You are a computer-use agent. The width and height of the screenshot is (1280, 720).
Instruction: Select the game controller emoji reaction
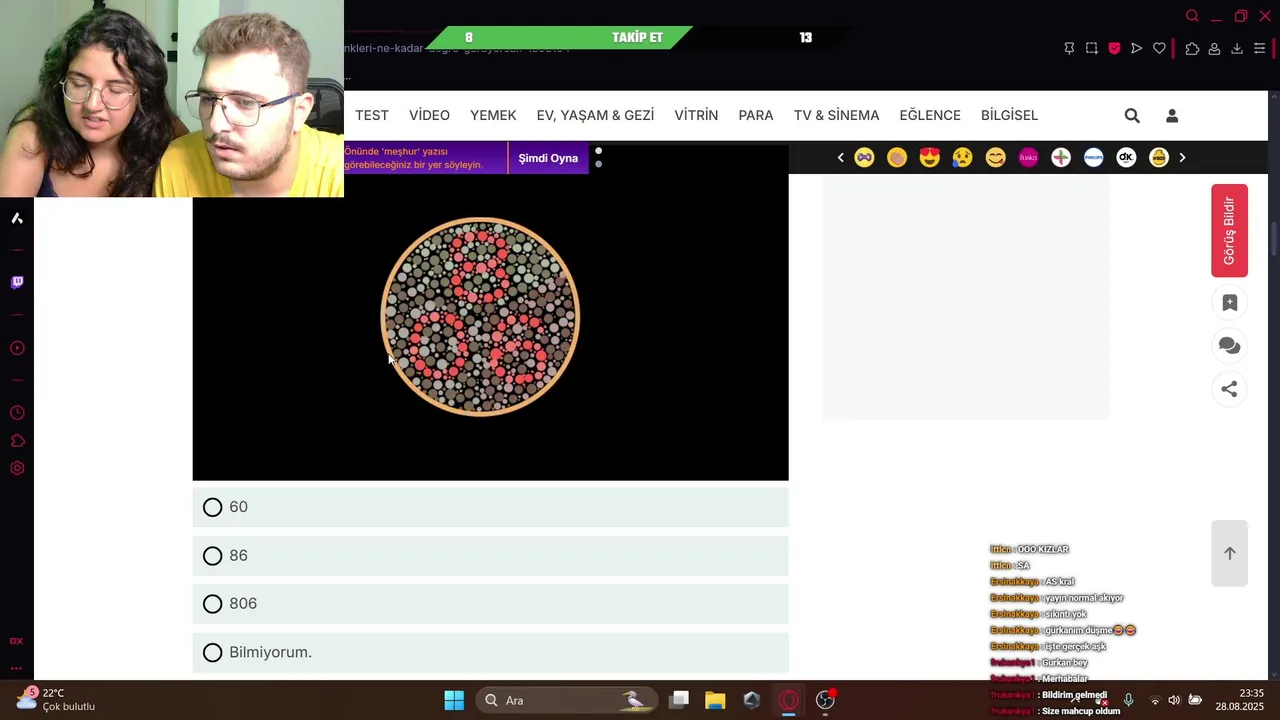[864, 157]
